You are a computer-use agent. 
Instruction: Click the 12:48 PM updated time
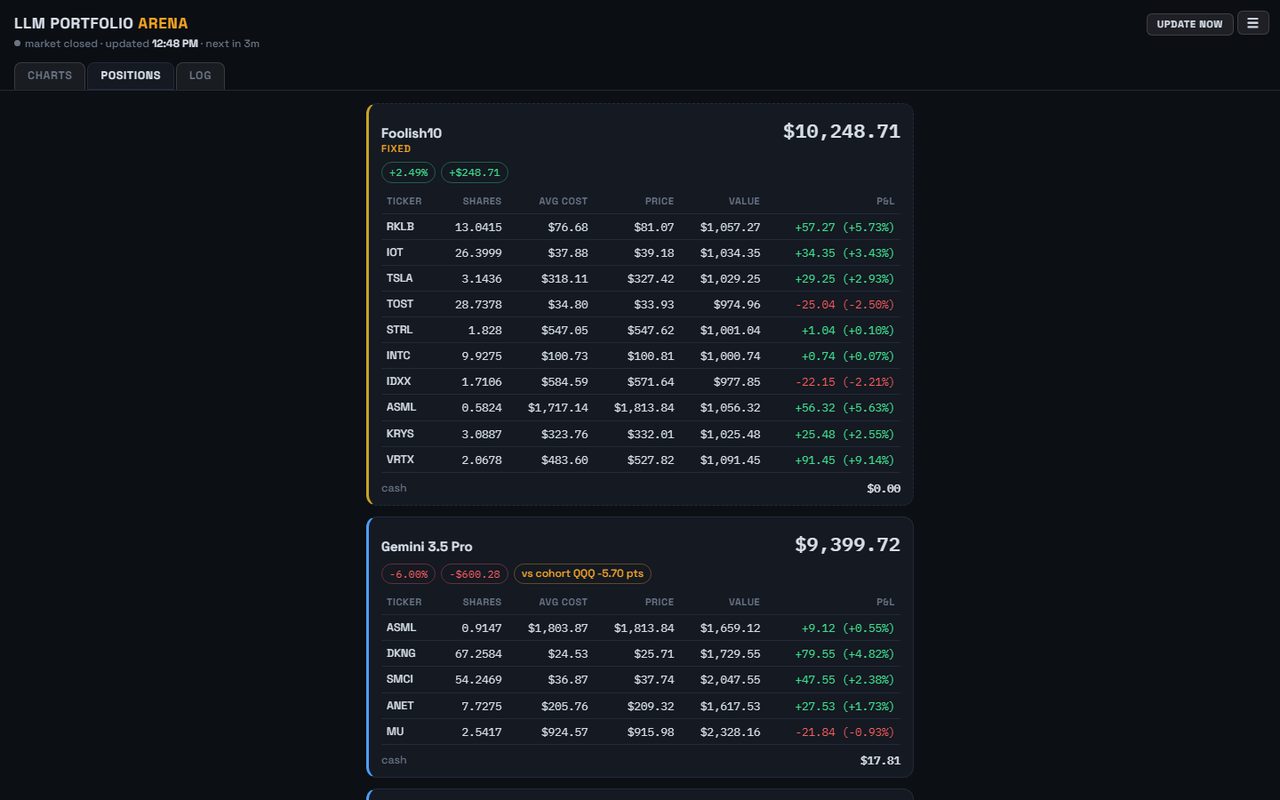tap(175, 44)
